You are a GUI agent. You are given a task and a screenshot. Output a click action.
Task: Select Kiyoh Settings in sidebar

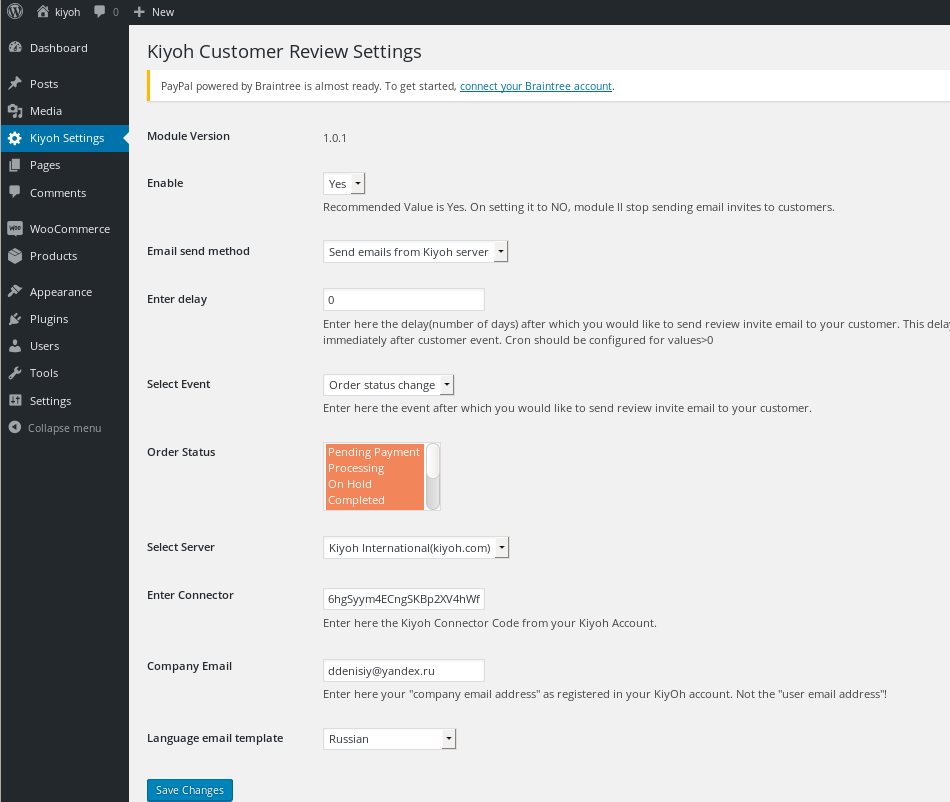click(65, 138)
